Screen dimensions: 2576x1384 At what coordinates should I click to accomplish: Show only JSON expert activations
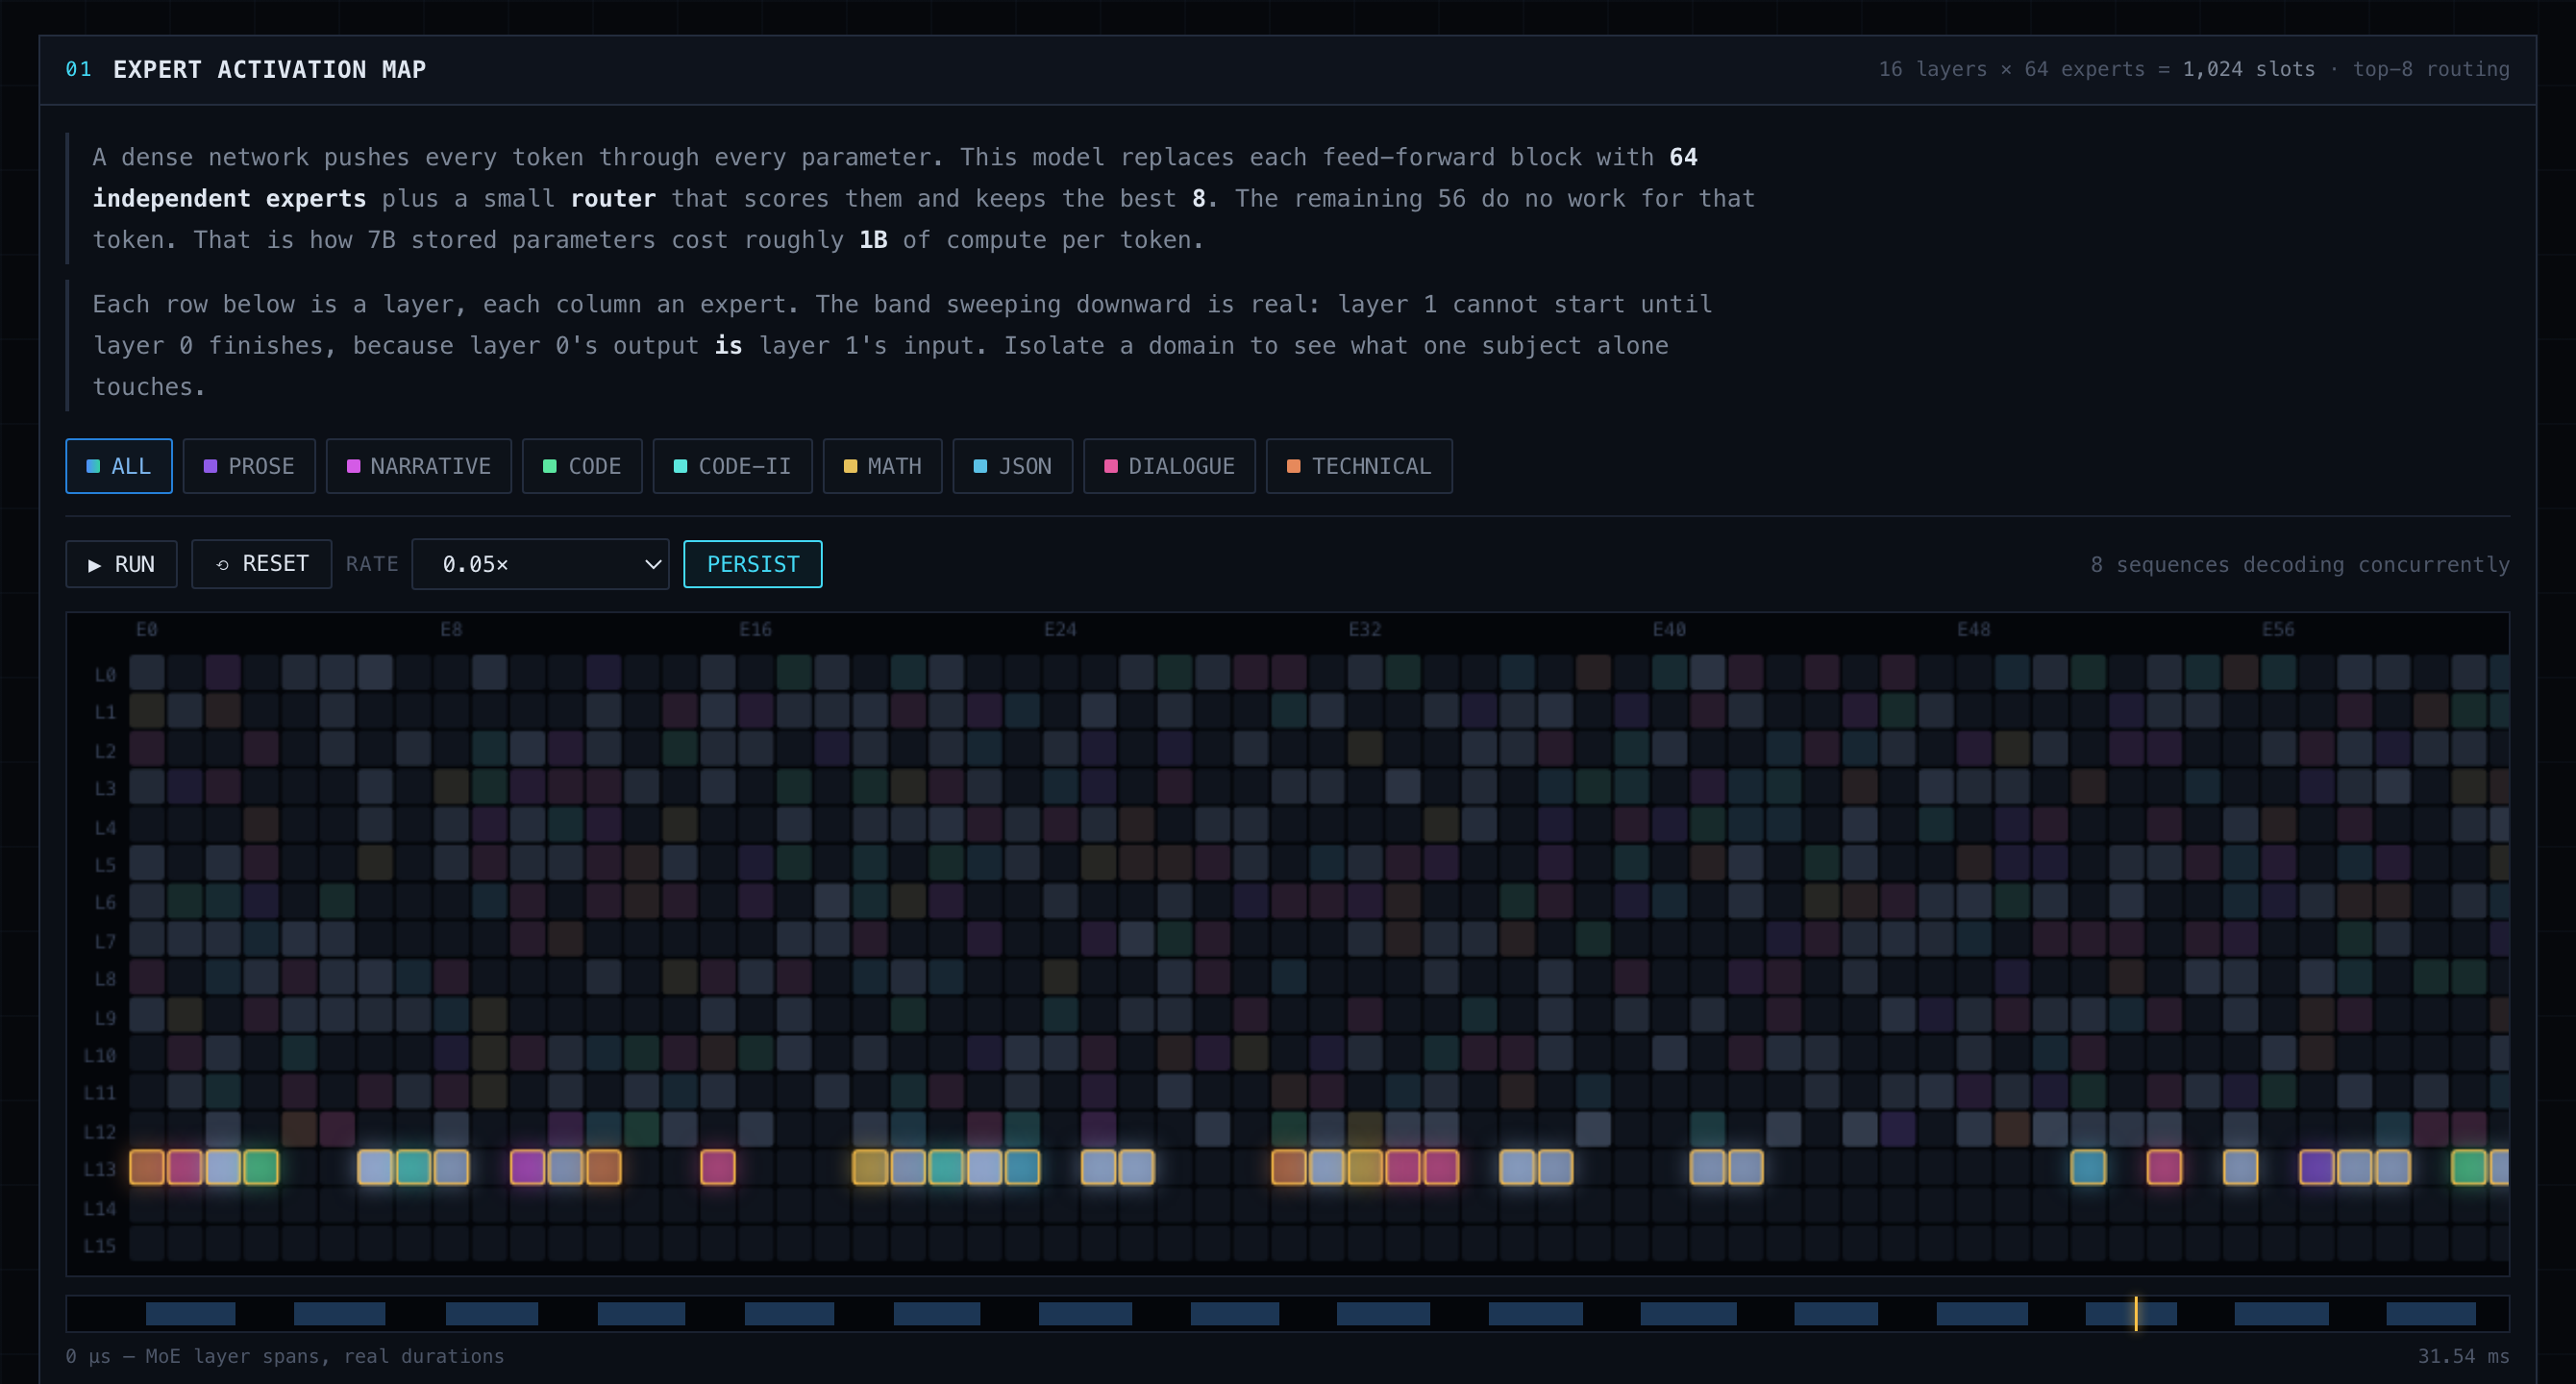click(1012, 466)
